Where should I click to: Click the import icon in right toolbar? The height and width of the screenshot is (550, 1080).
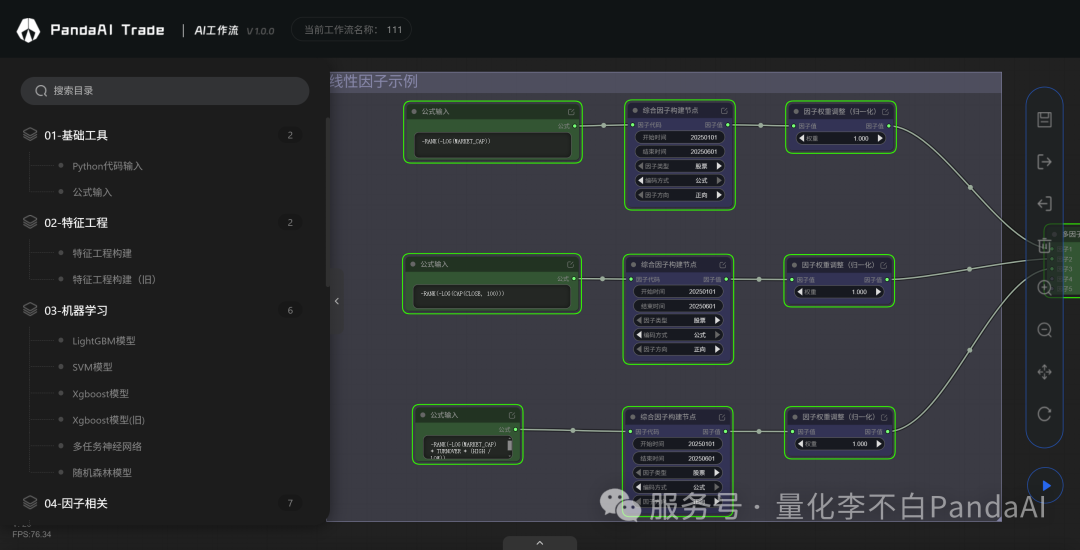(x=1044, y=204)
